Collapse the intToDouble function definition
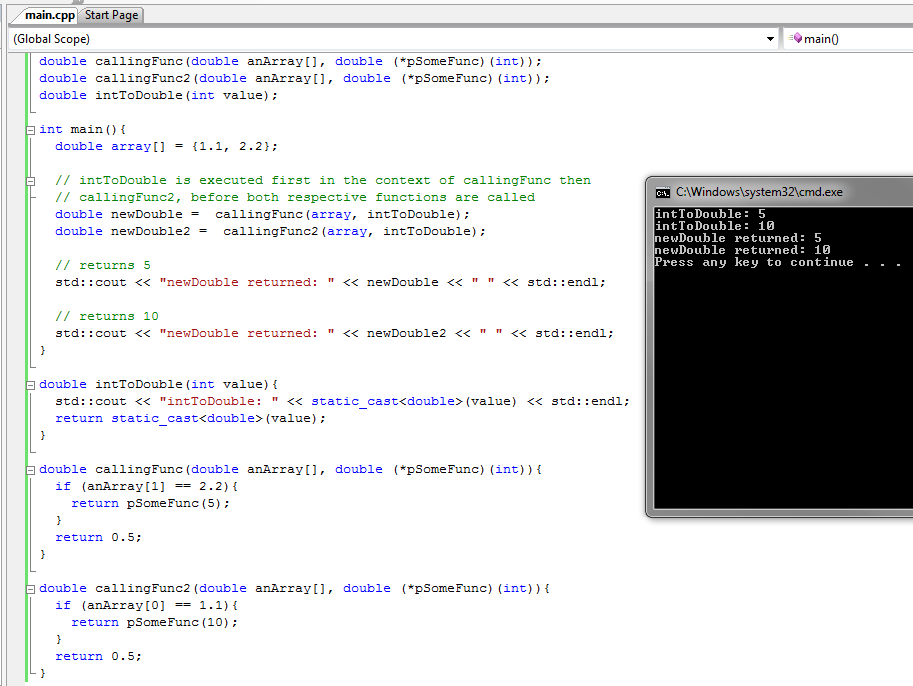Image resolution: width=913 pixels, height=686 pixels. coord(31,385)
